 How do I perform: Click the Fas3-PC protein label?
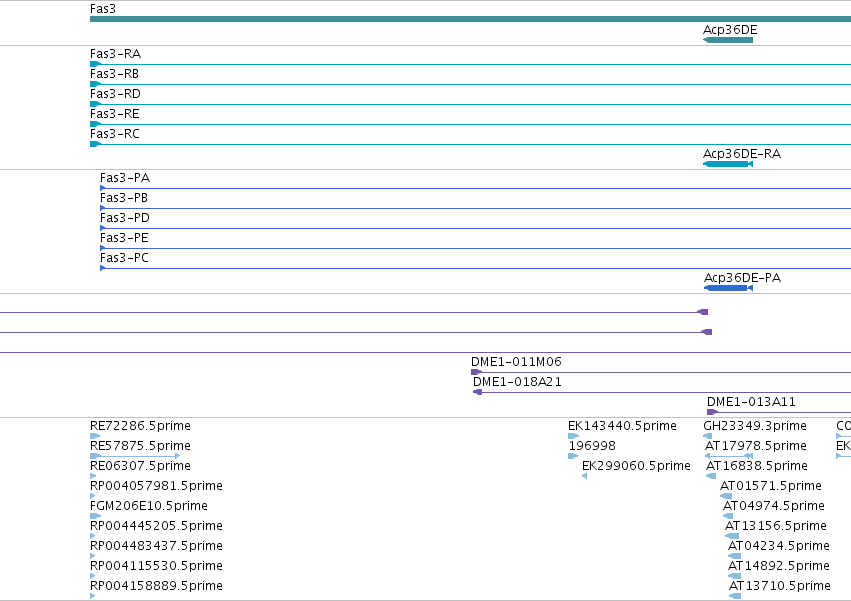click(x=124, y=258)
